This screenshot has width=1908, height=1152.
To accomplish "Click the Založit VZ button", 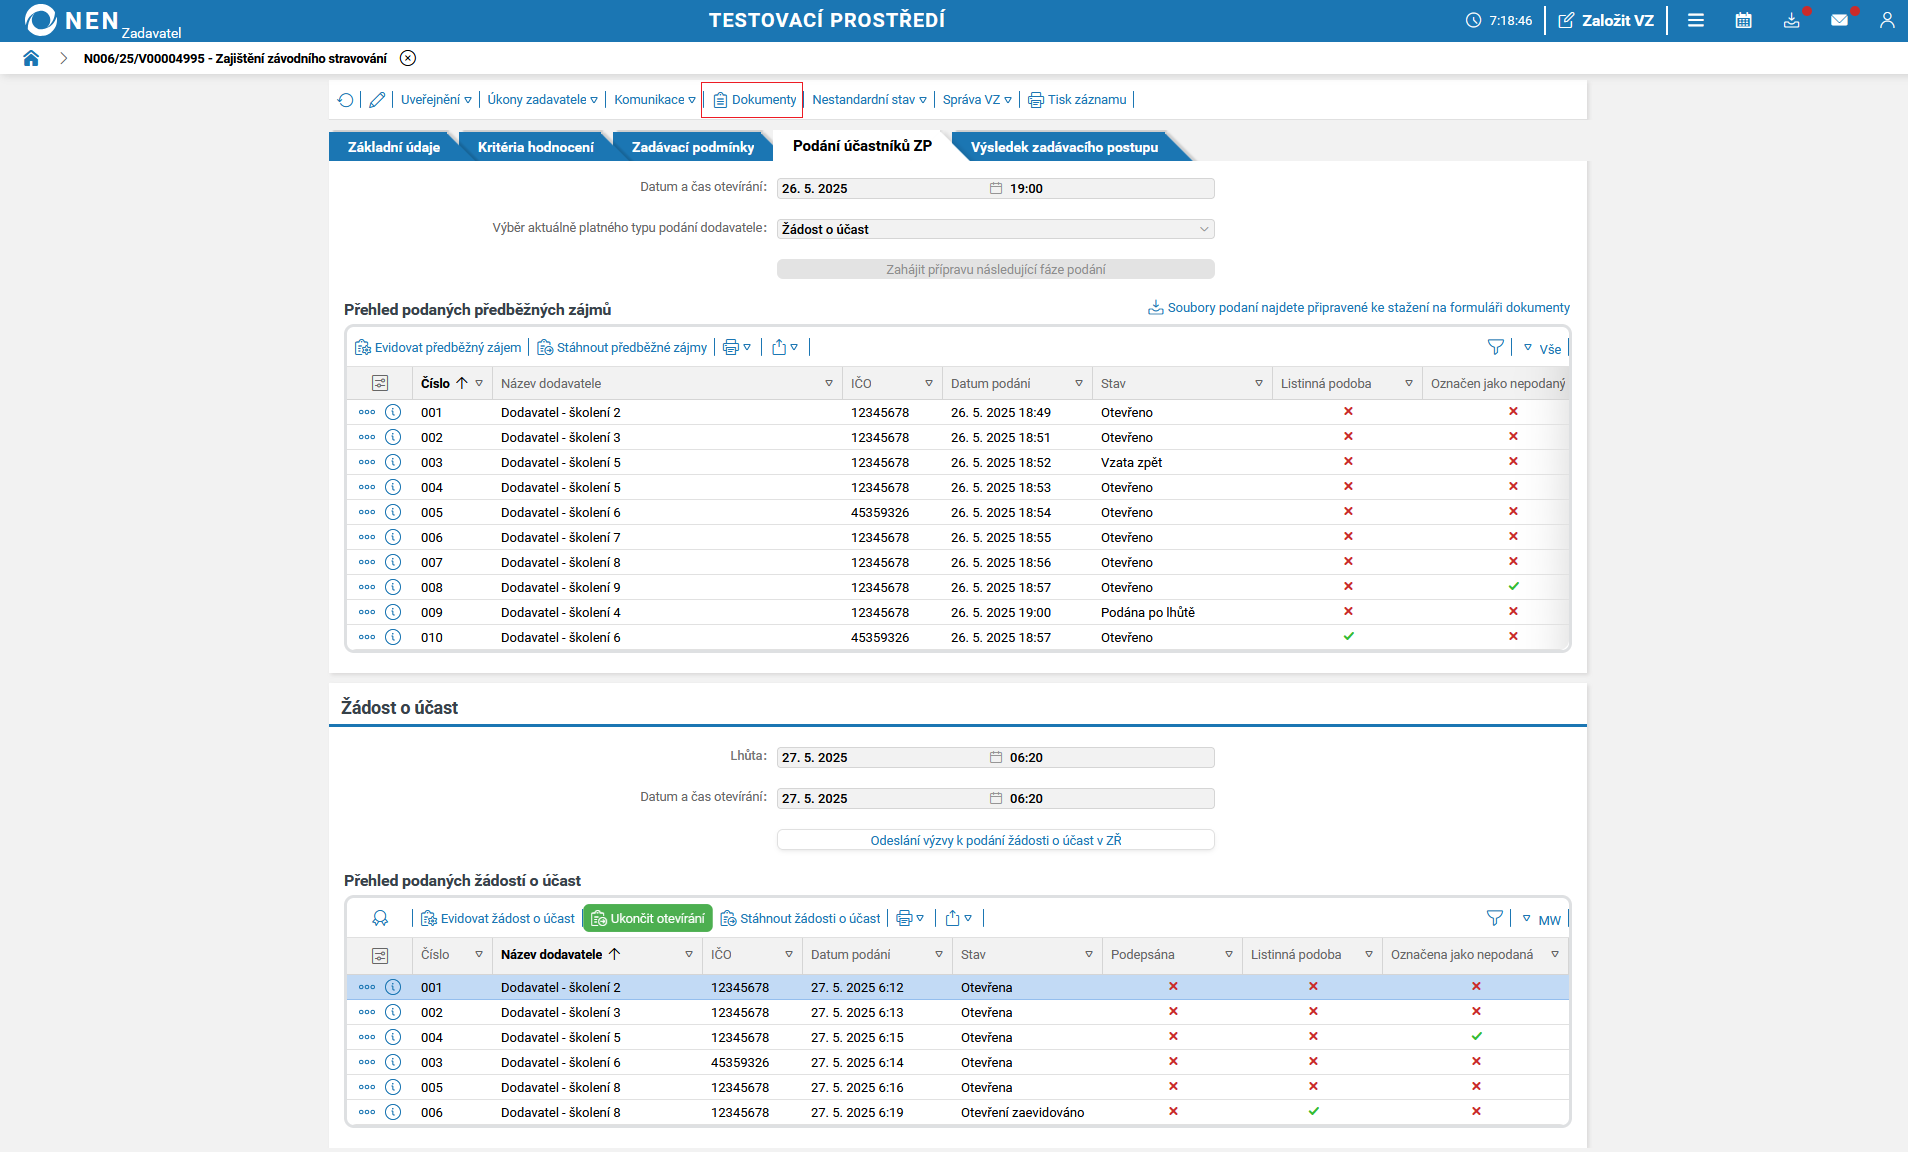I will [1606, 20].
